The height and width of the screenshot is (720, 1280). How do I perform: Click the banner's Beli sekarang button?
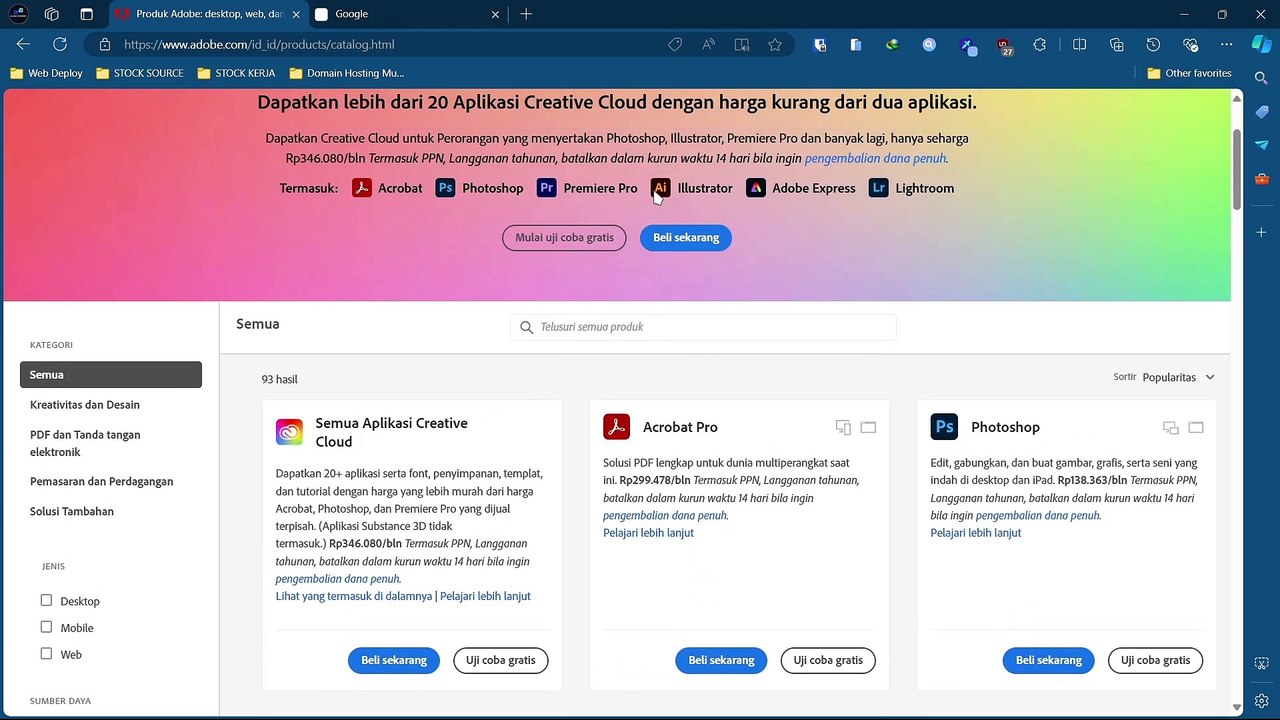[686, 238]
